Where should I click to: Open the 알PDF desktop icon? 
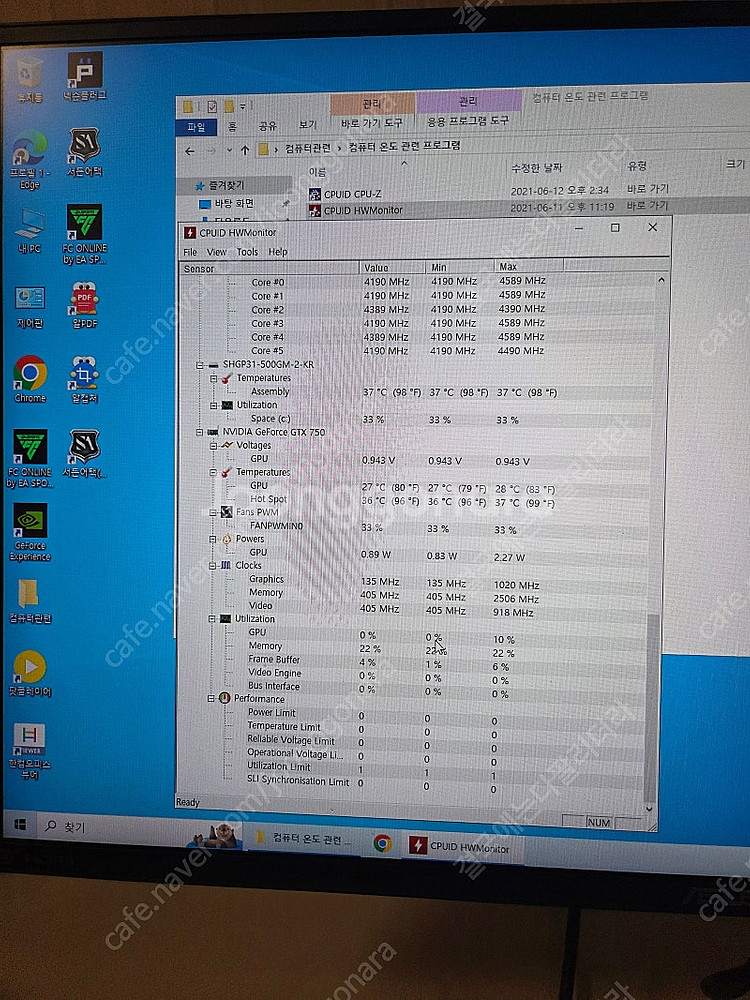[84, 300]
